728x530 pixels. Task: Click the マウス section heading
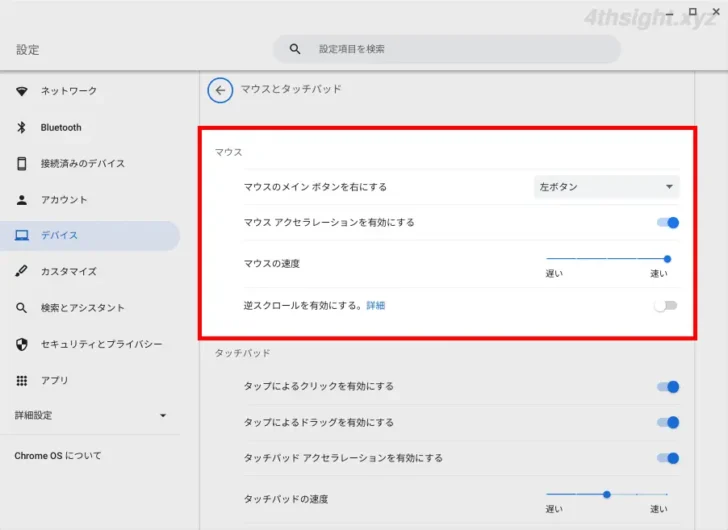pyautogui.click(x=228, y=152)
